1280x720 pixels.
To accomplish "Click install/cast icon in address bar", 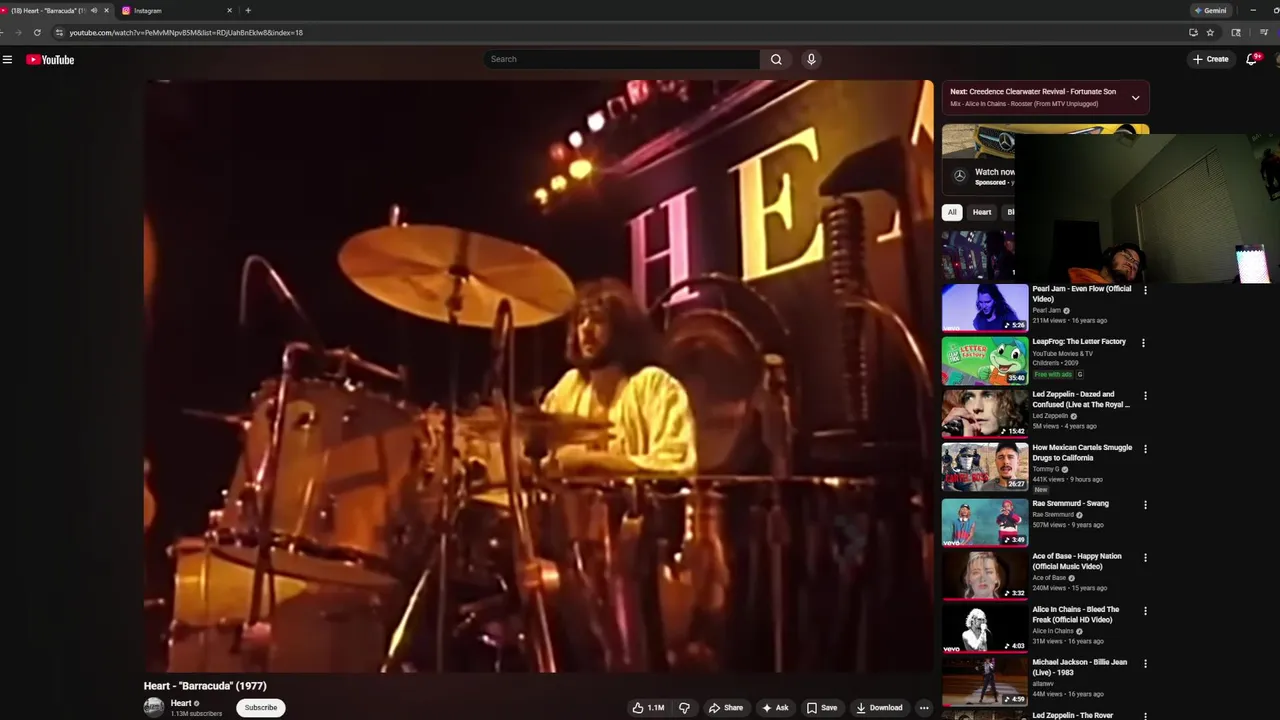I will (x=1193, y=32).
